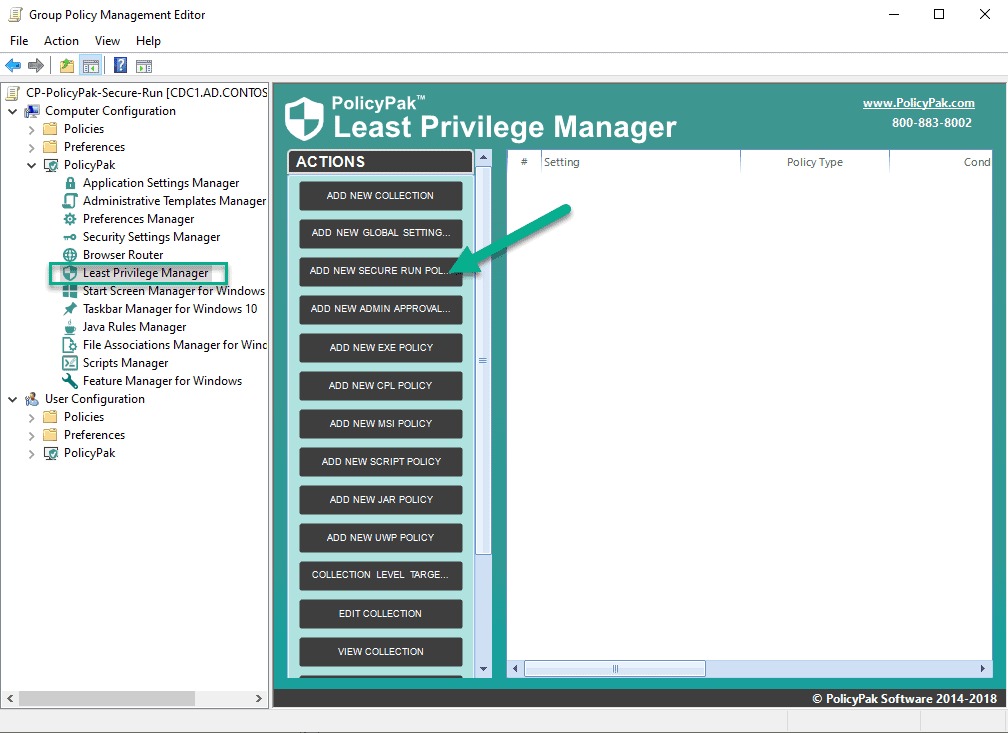This screenshot has width=1008, height=733.
Task: Click the Policy Type column header
Action: coord(814,162)
